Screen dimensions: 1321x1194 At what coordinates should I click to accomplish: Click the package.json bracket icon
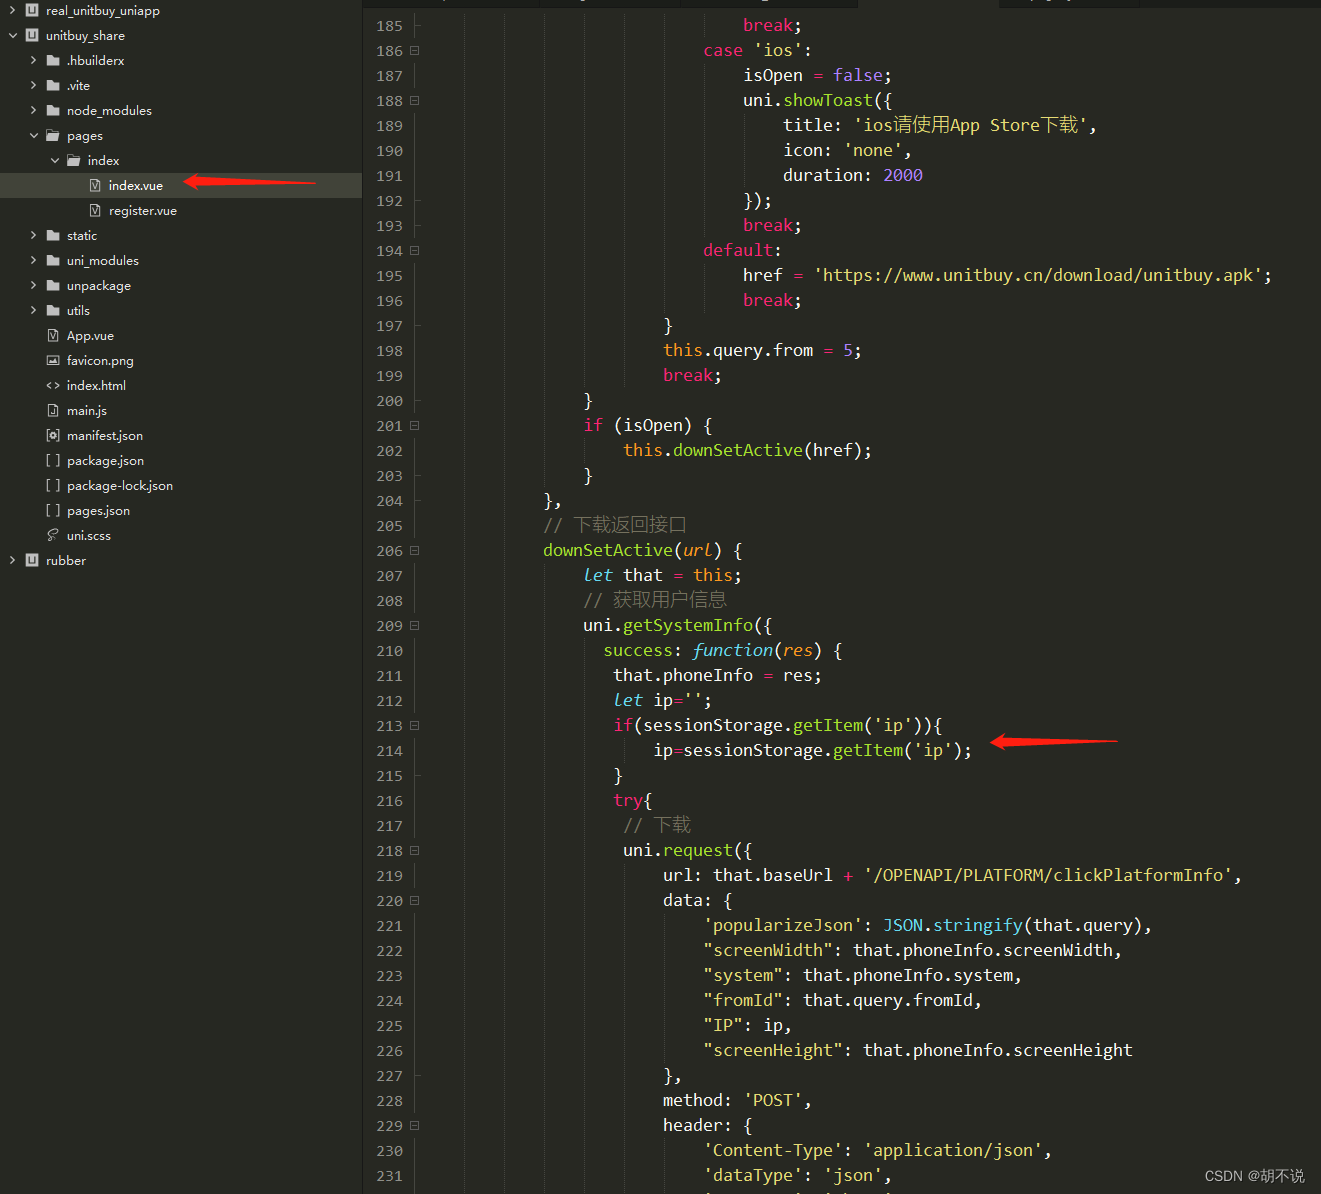53,460
